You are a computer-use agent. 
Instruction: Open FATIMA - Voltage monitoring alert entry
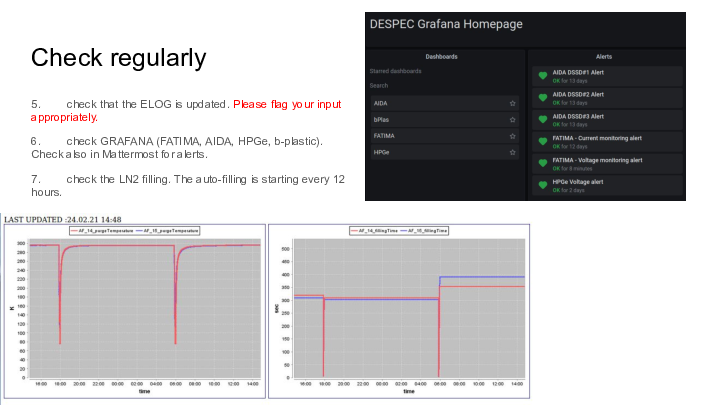point(607,164)
